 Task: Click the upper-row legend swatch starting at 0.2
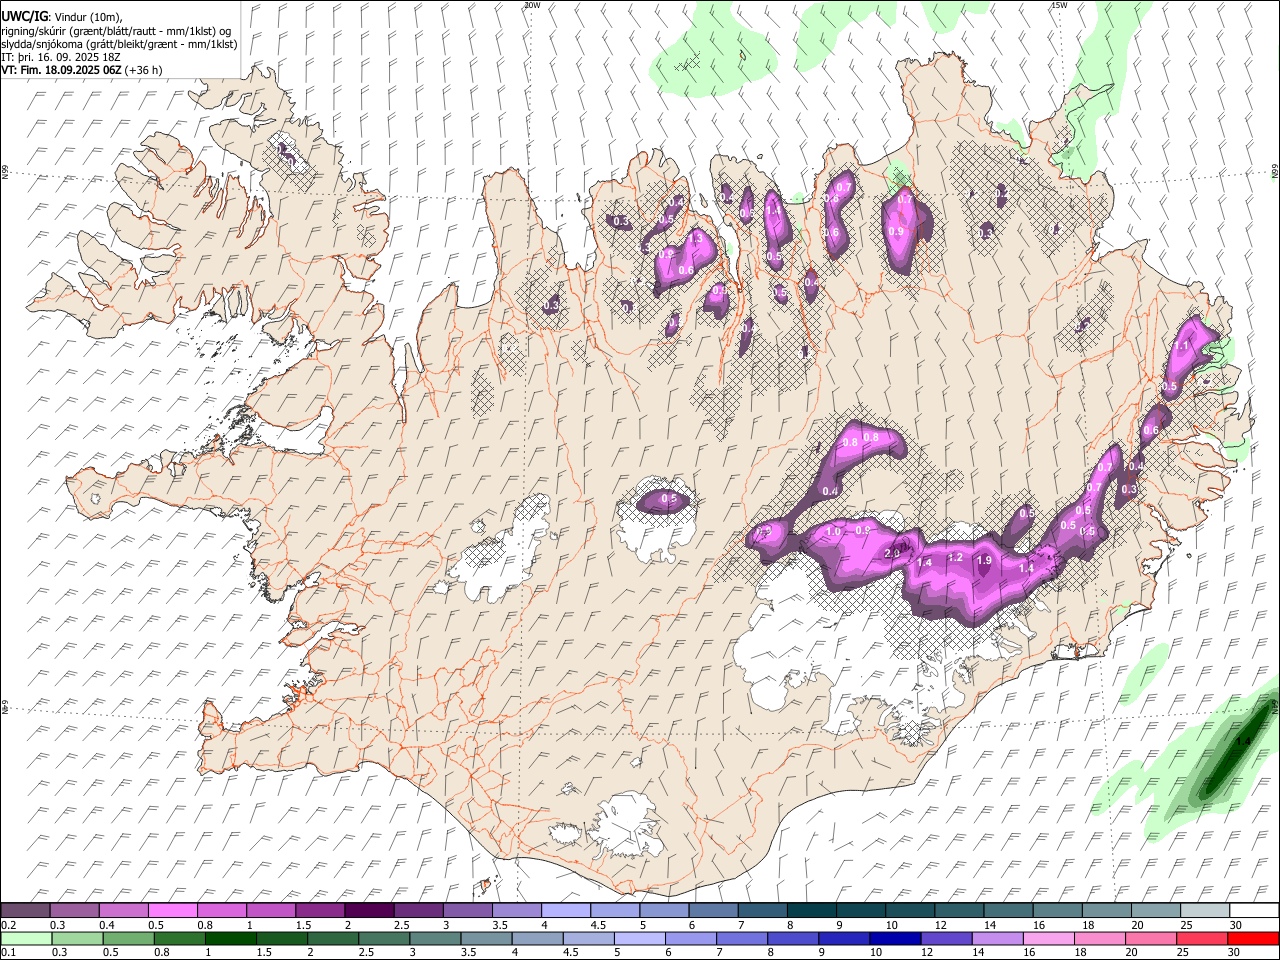(25, 911)
